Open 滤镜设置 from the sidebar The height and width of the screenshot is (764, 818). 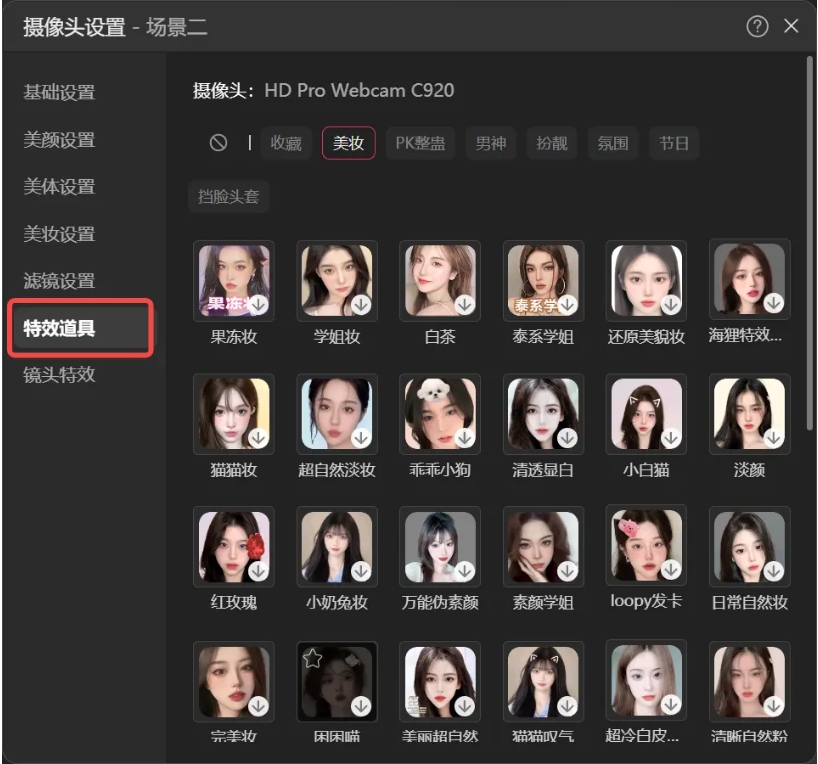pyautogui.click(x=59, y=281)
